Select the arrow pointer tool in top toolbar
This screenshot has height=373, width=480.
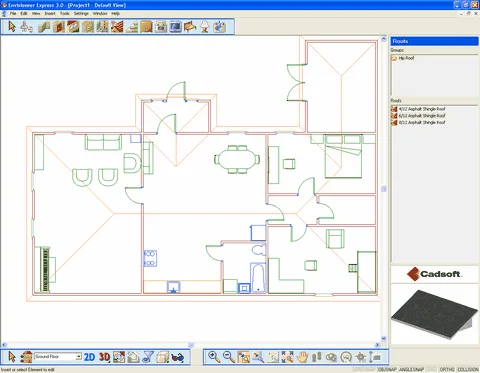12,27
